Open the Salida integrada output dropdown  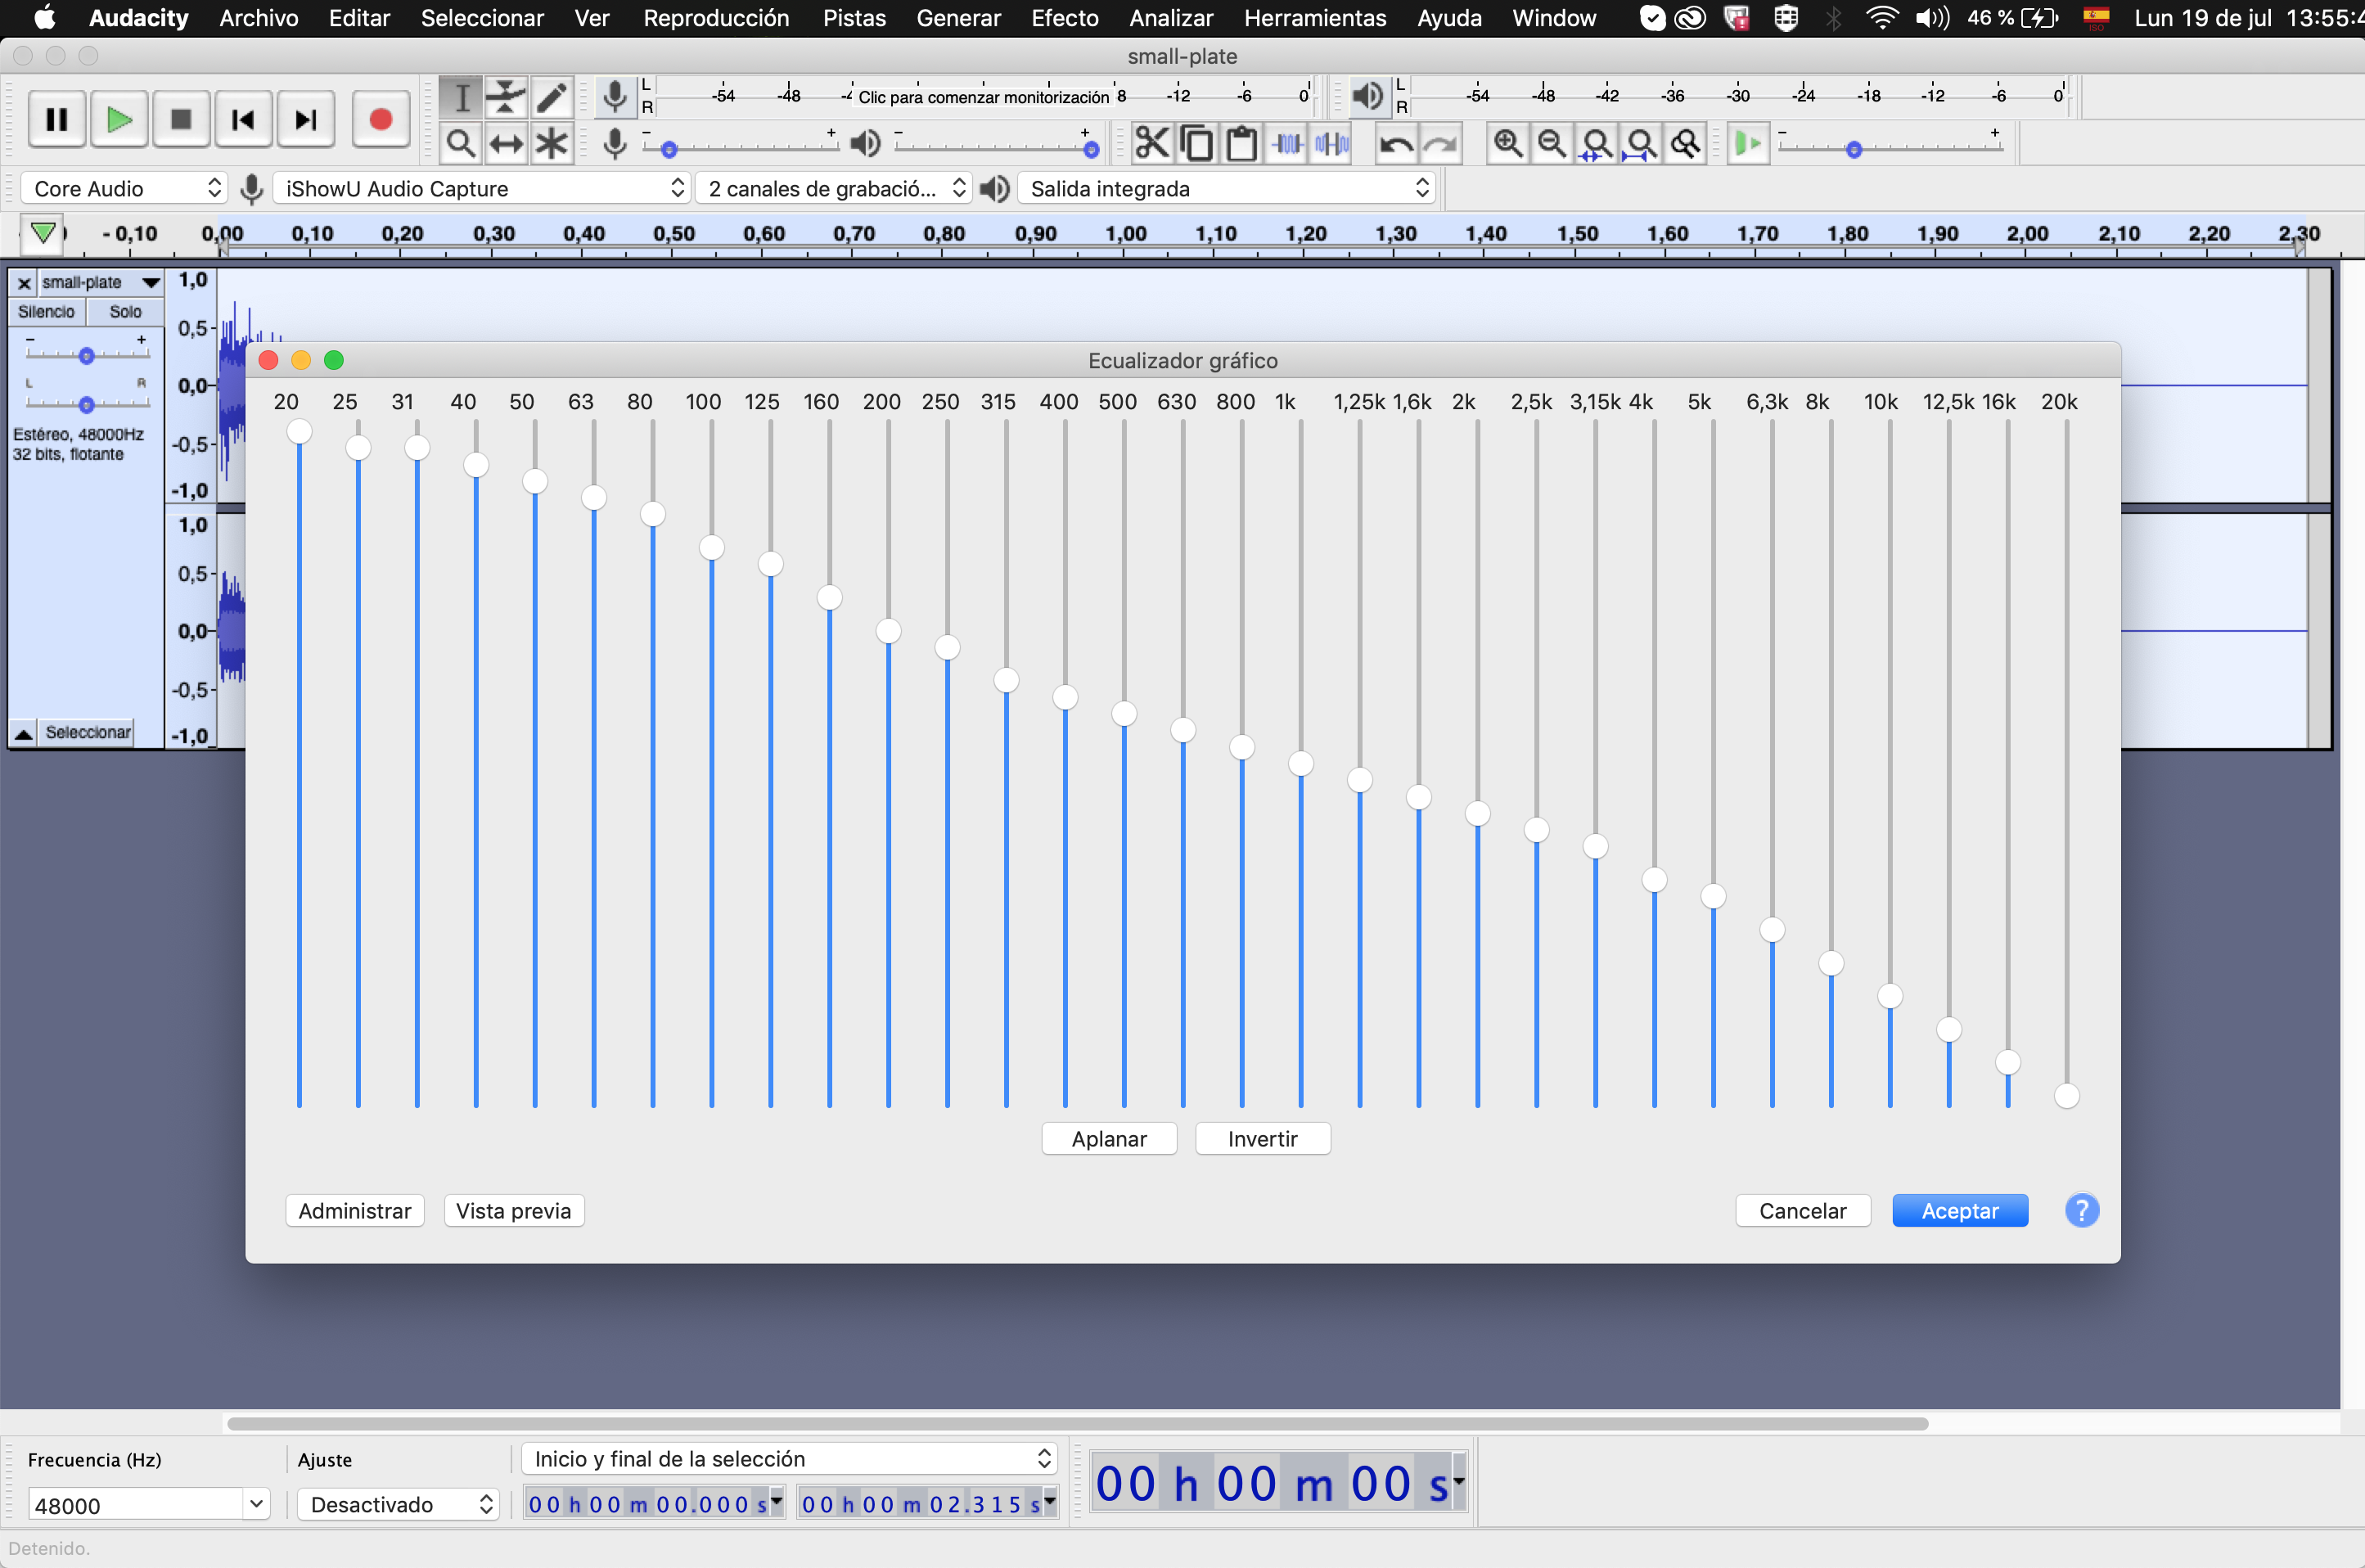click(x=1226, y=189)
